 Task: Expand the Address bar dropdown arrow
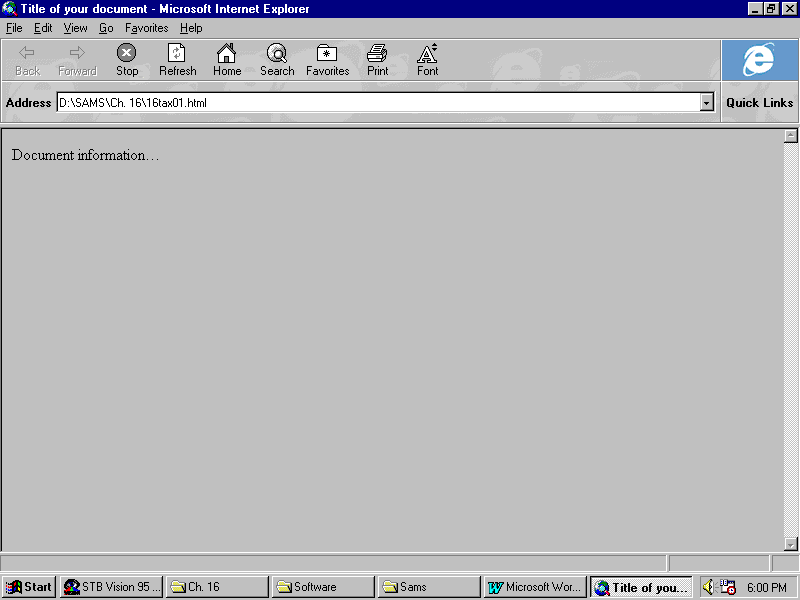click(707, 103)
